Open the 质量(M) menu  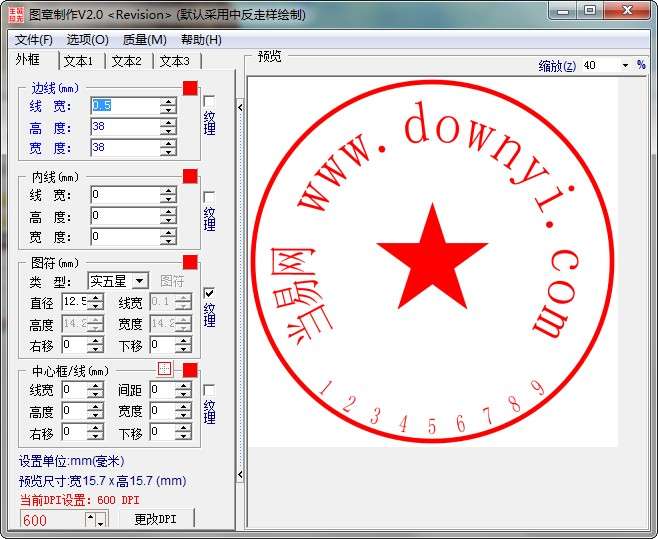[x=144, y=40]
